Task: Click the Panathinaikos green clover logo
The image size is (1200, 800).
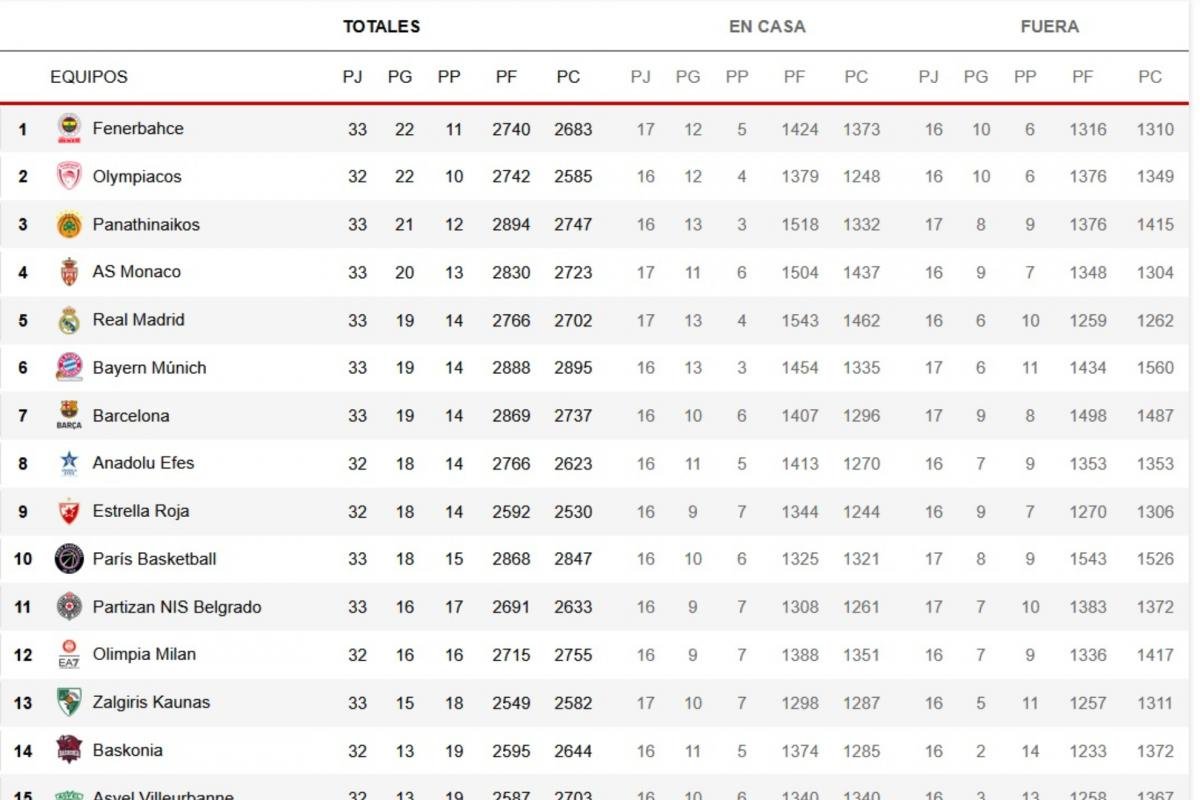Action: click(x=69, y=224)
